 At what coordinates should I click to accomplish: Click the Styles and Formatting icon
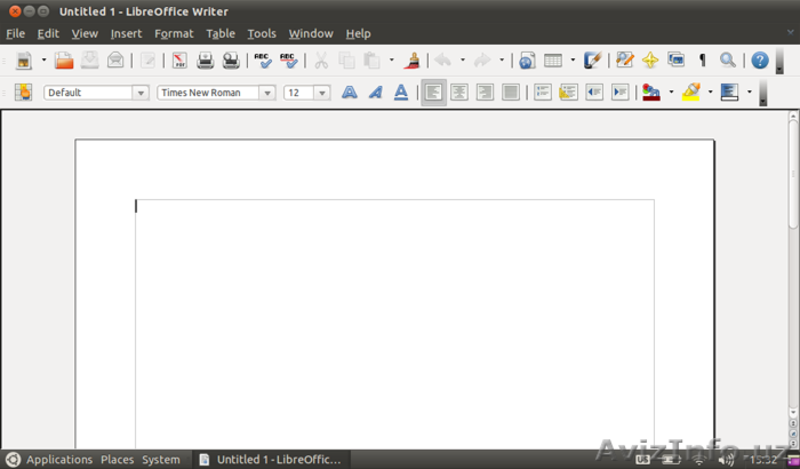(x=23, y=93)
